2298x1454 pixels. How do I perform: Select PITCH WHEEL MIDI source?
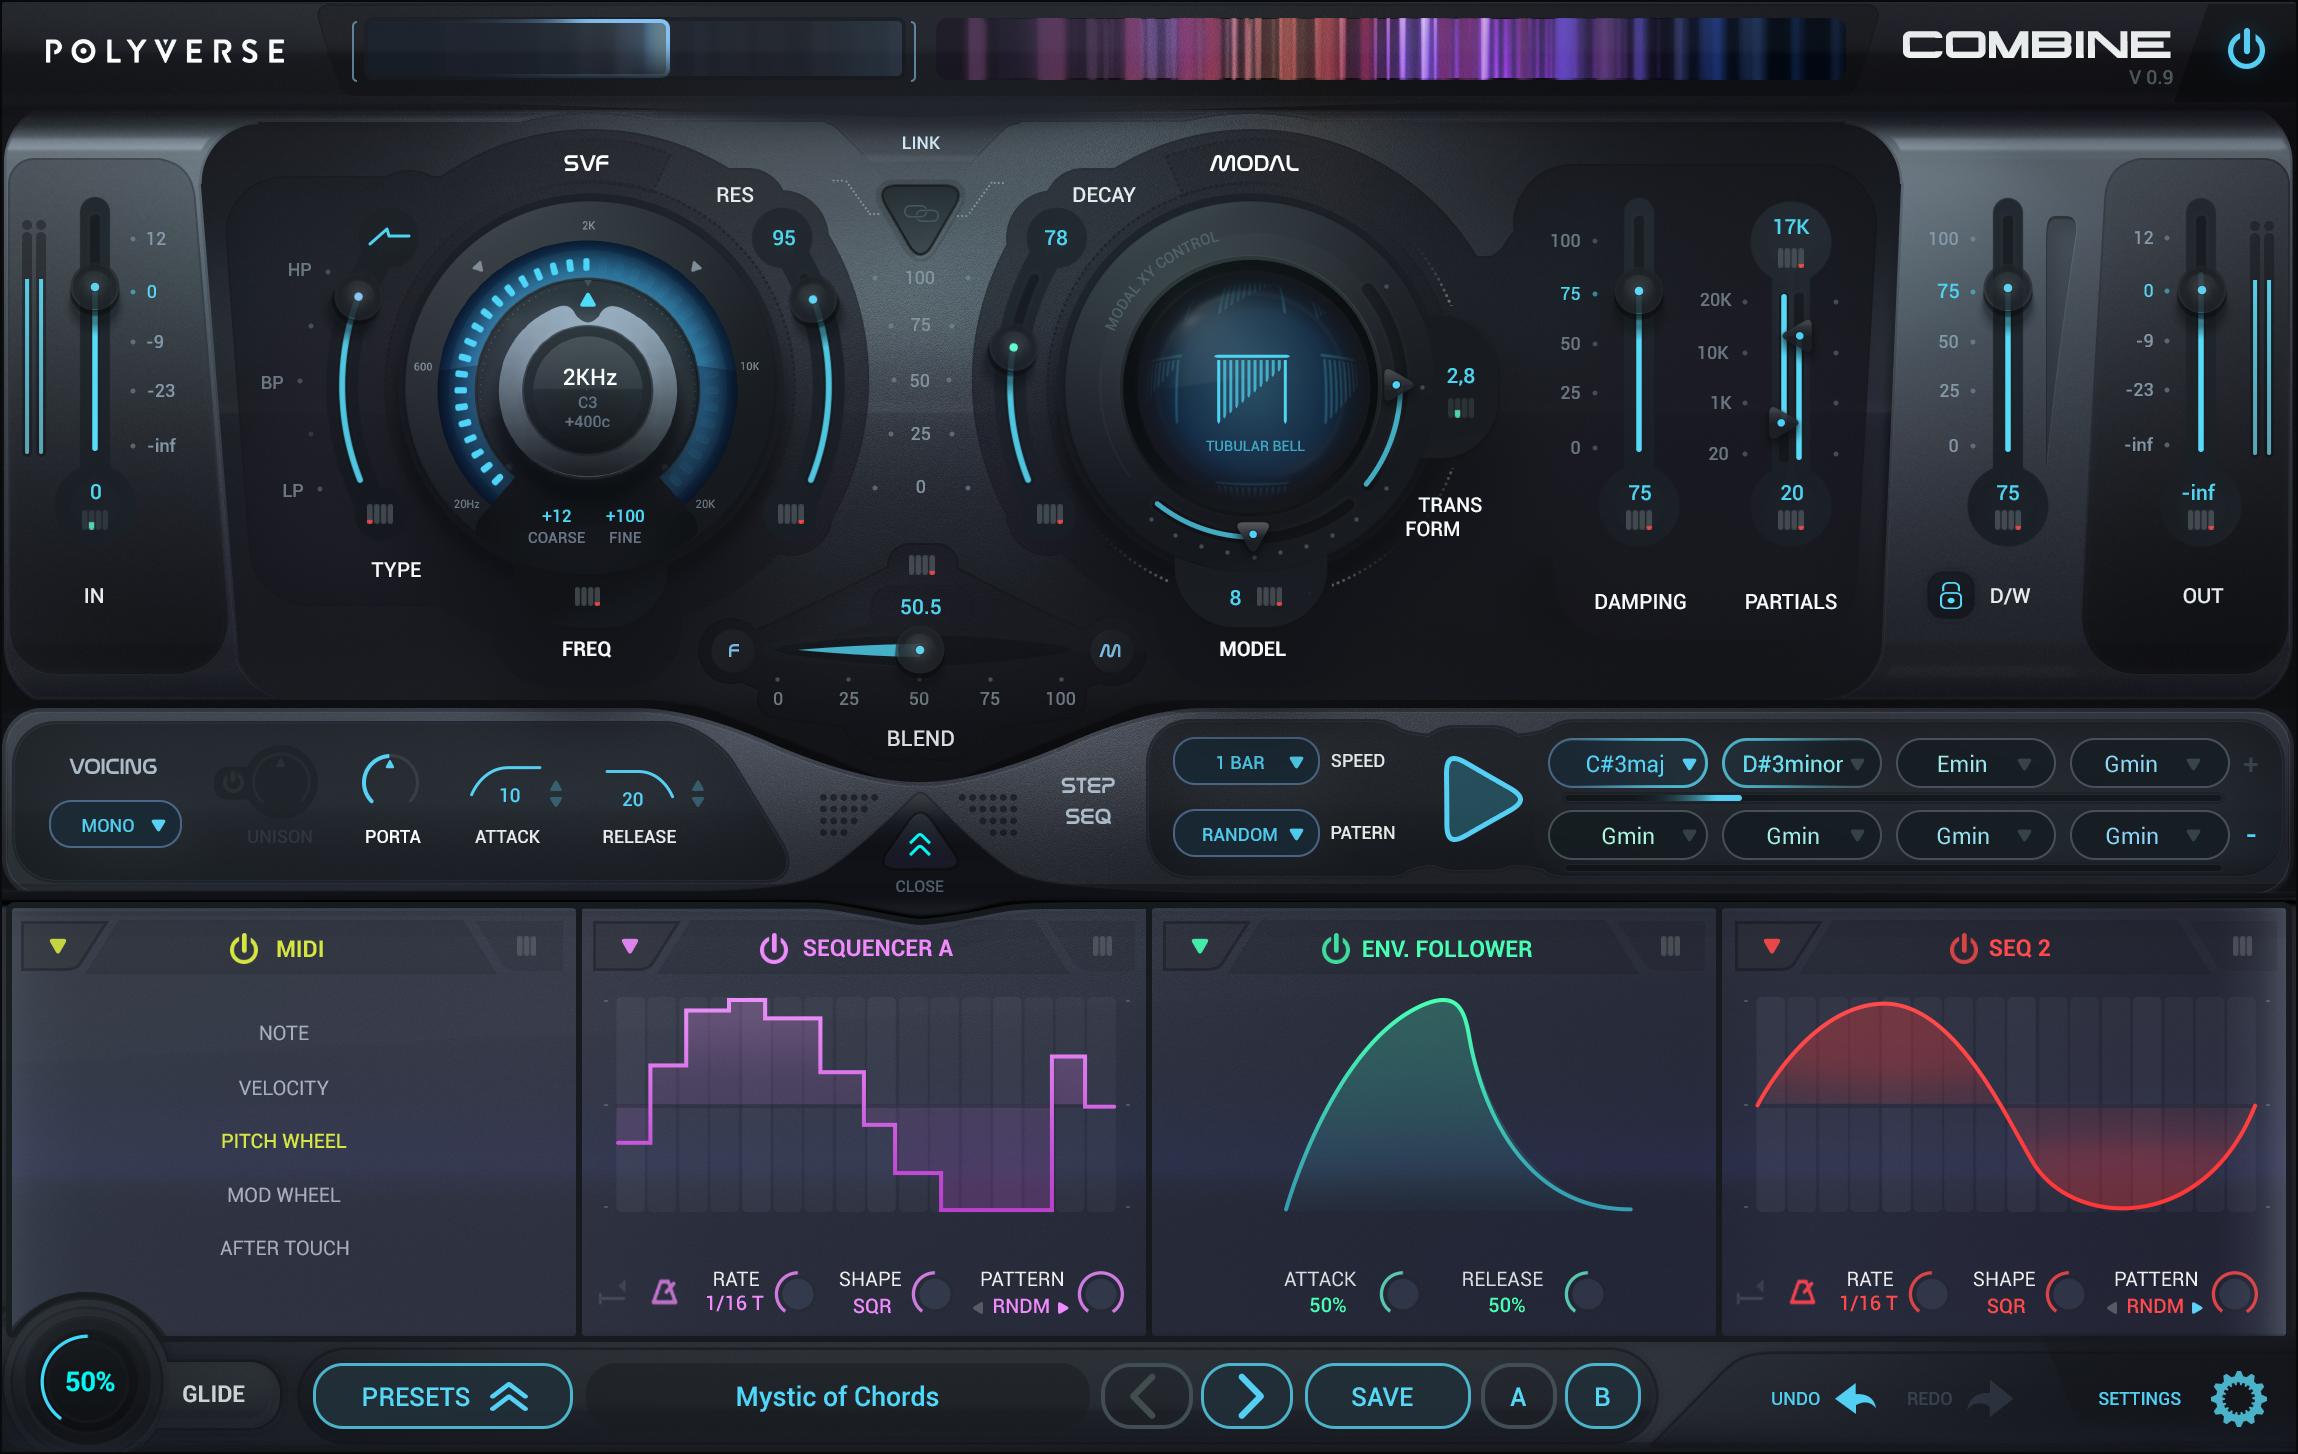(x=284, y=1141)
